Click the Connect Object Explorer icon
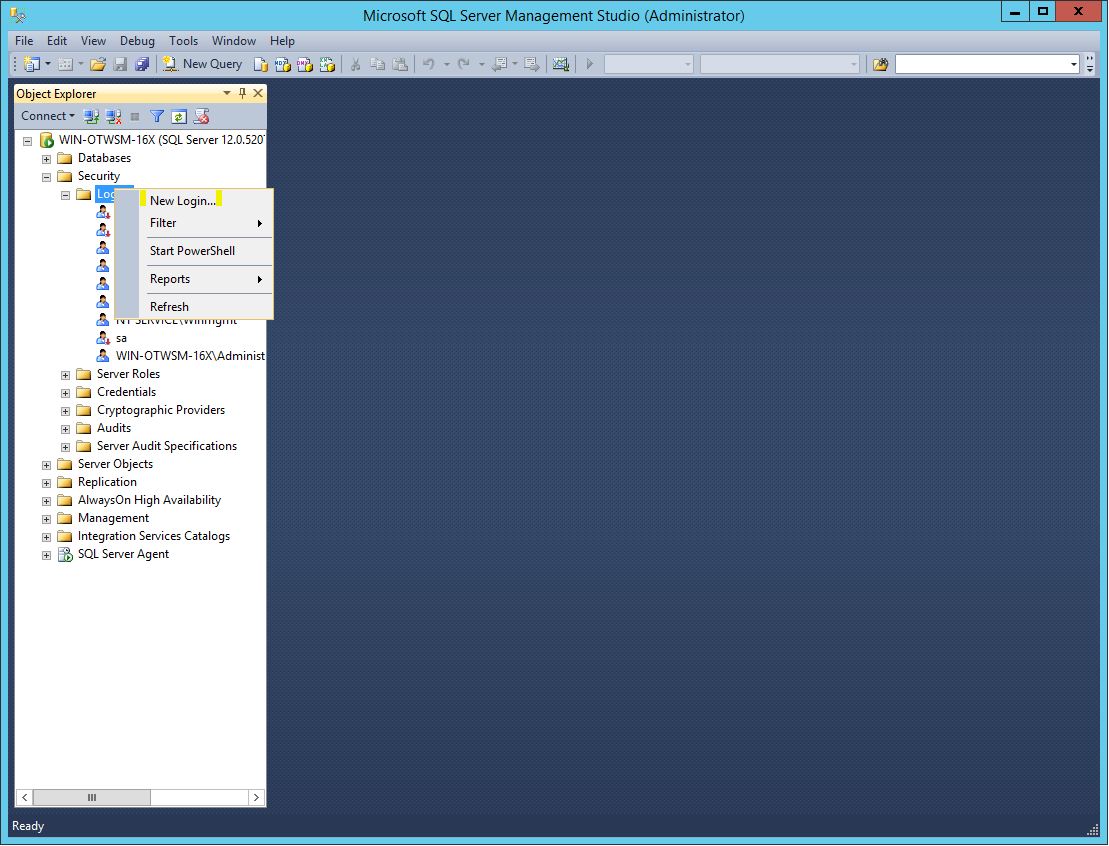The width and height of the screenshot is (1109, 846). [x=91, y=117]
